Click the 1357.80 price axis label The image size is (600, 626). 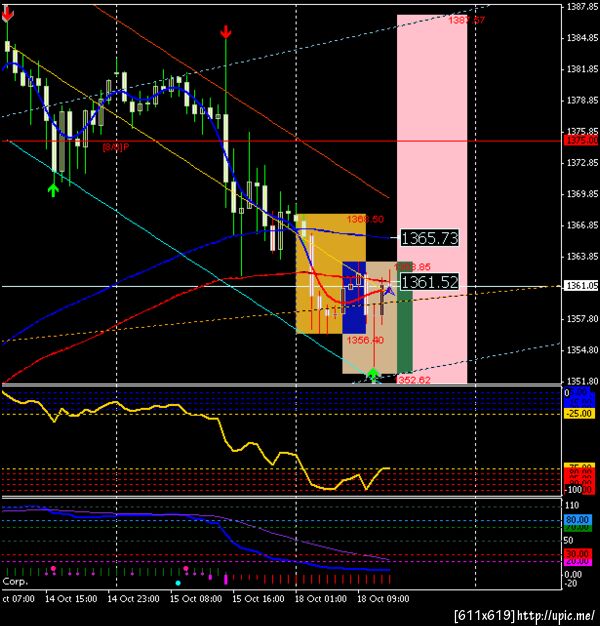tap(582, 319)
